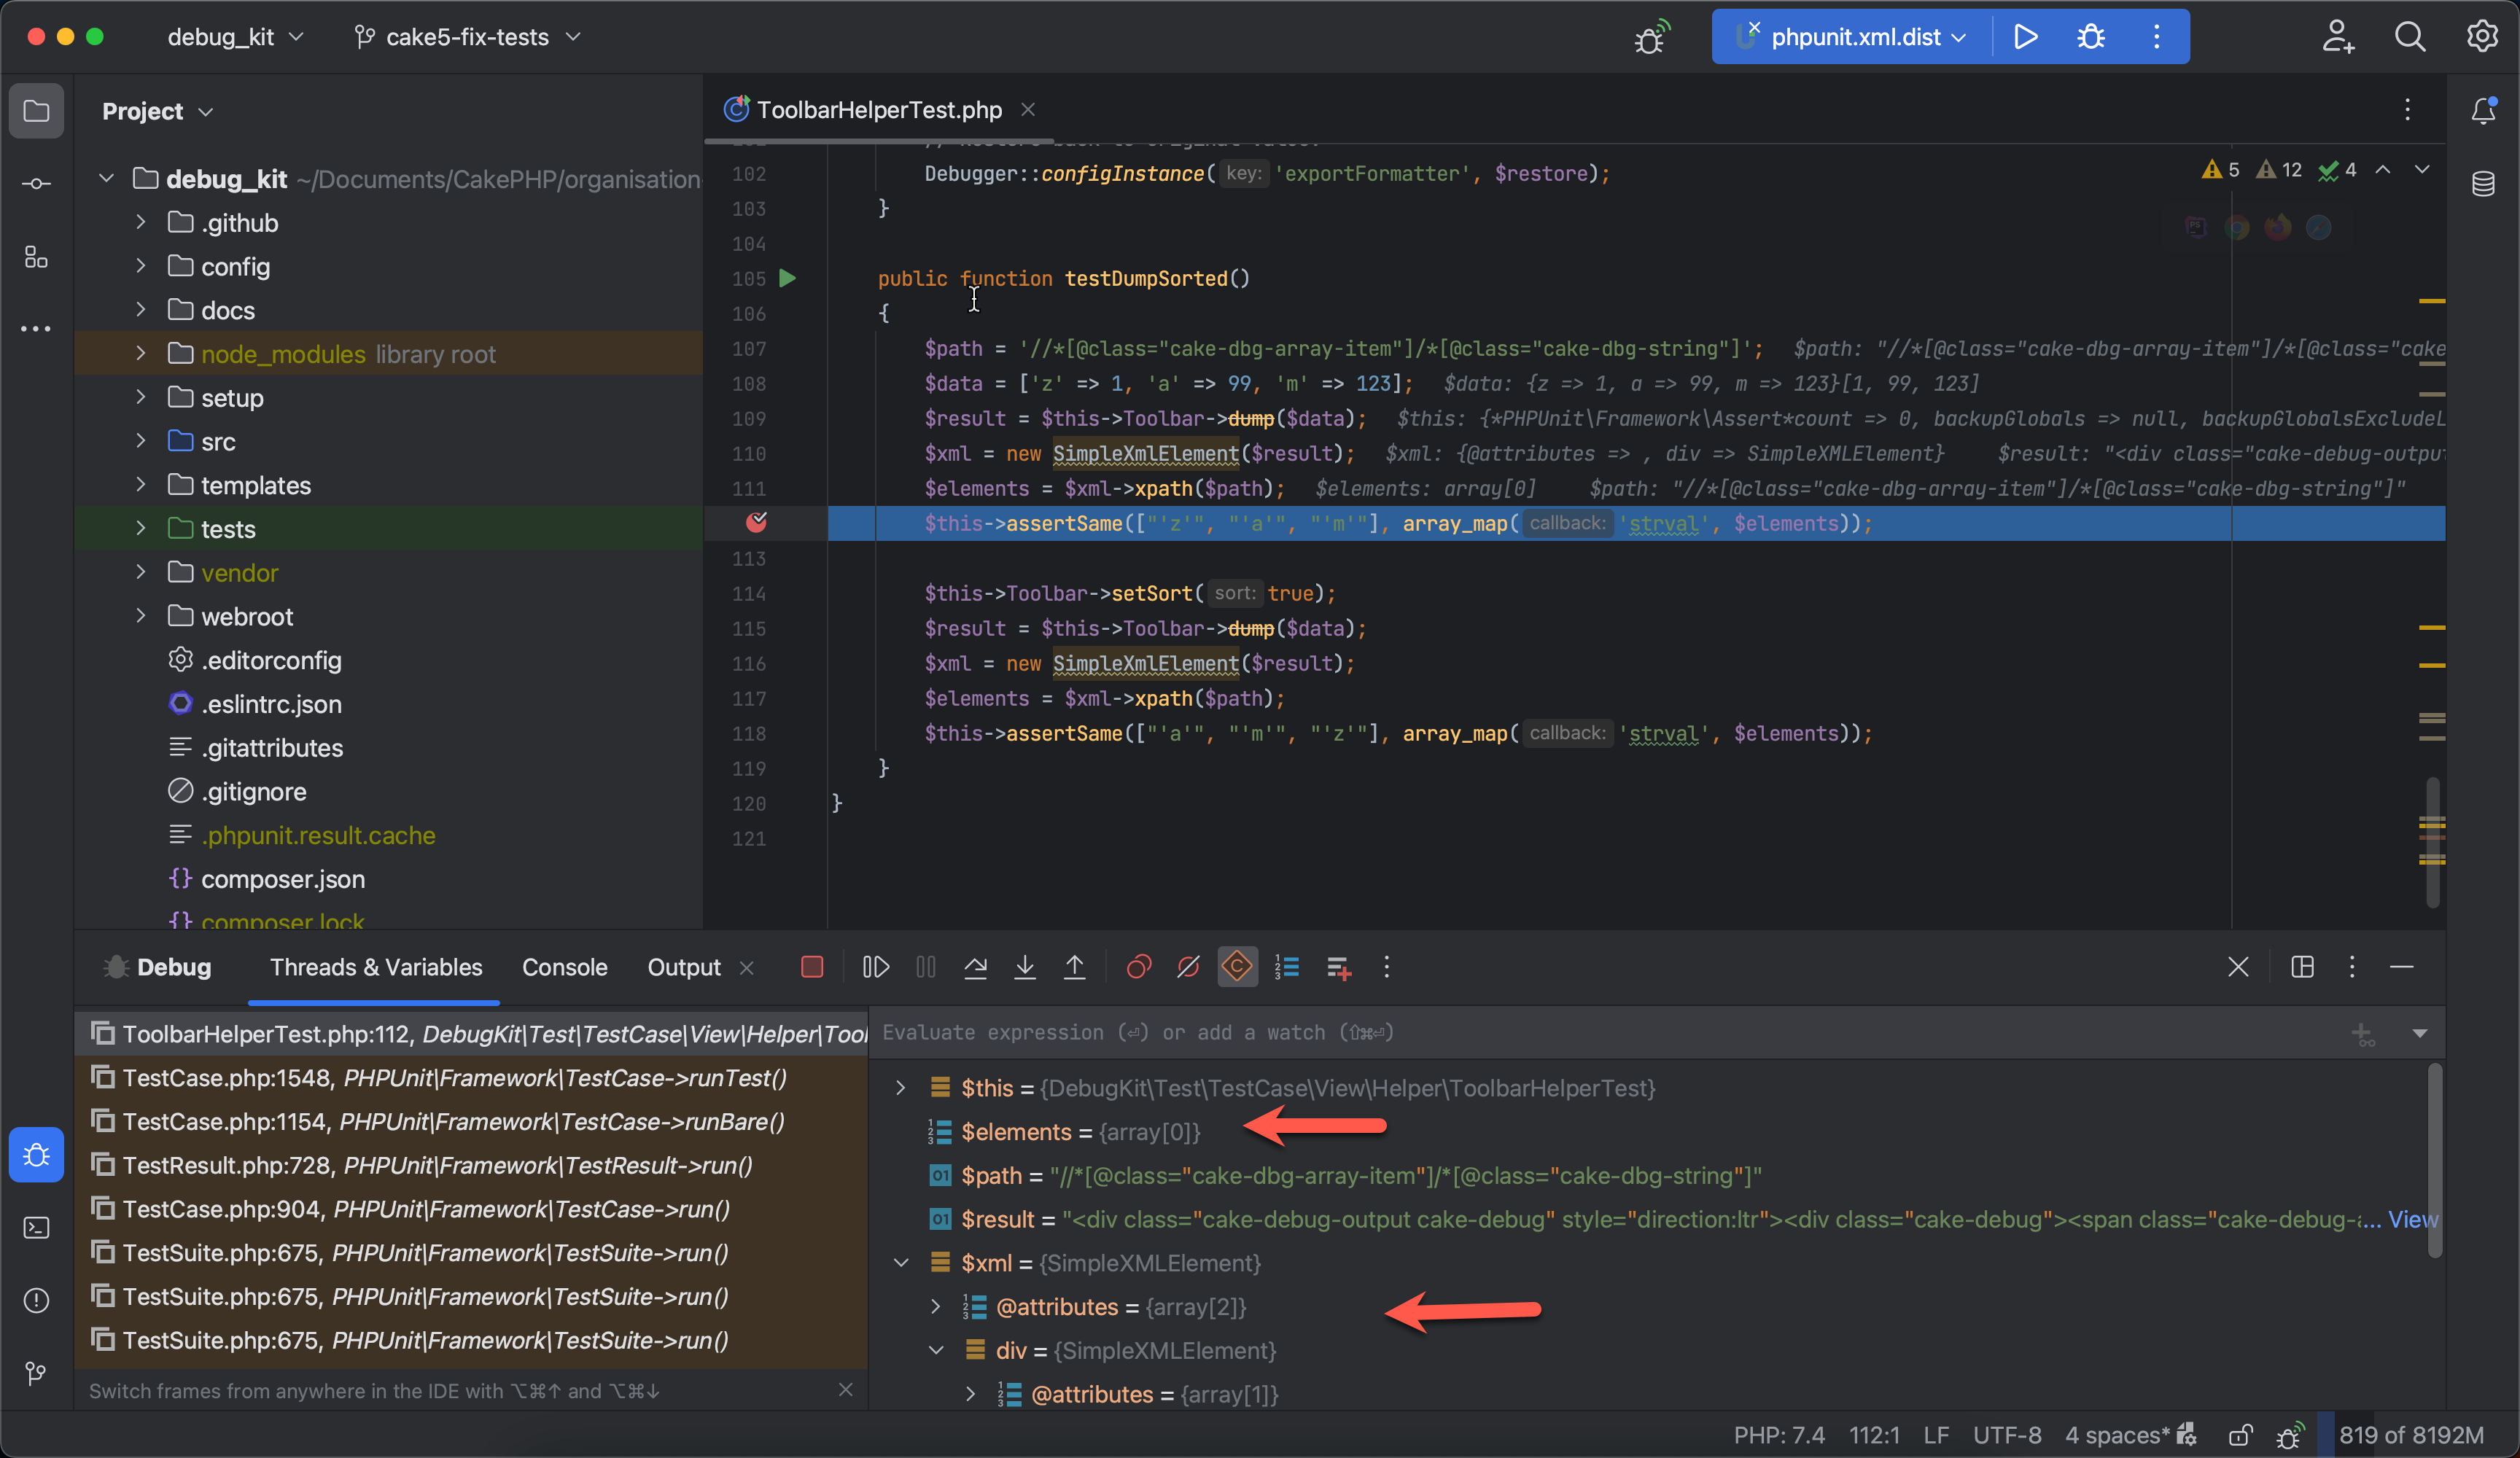
Task: Switch to the Console tab
Action: [564, 967]
